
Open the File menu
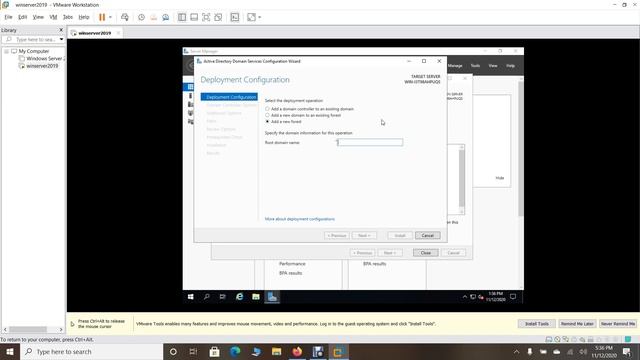click(9, 17)
